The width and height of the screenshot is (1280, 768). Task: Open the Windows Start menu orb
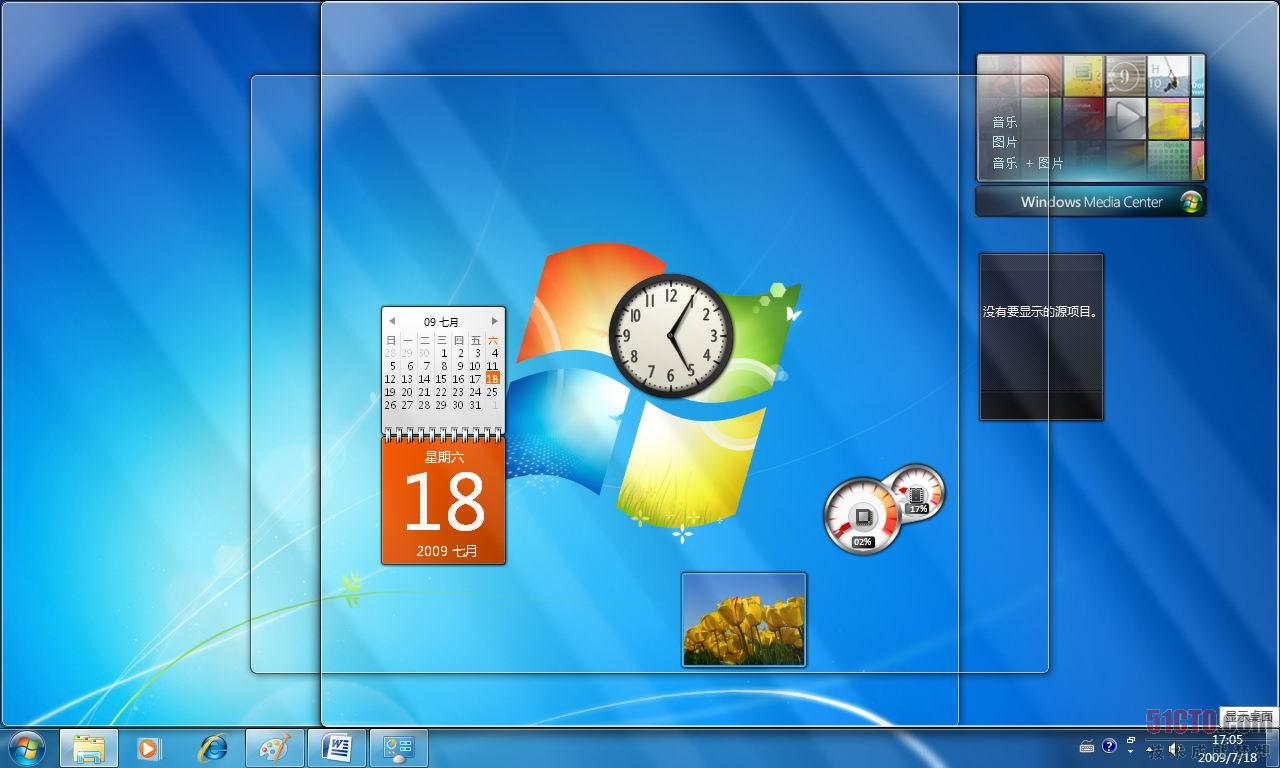pos(26,748)
